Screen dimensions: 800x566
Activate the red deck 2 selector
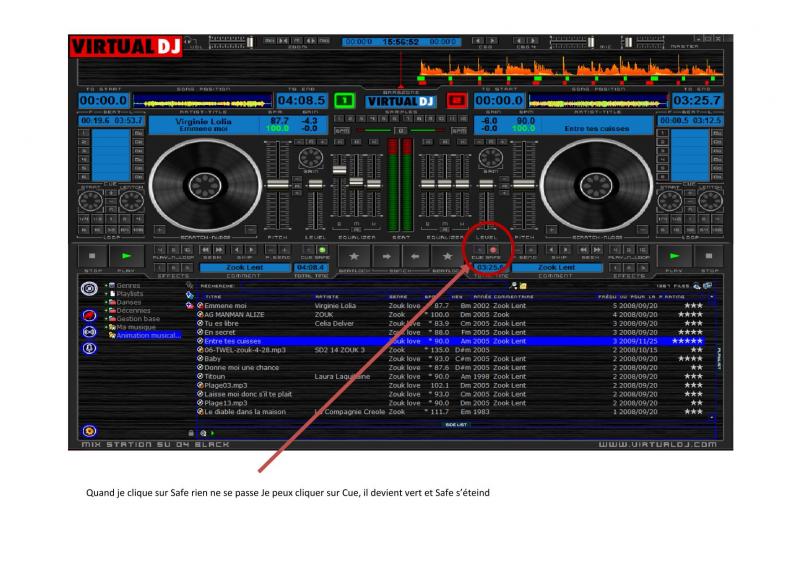point(456,101)
